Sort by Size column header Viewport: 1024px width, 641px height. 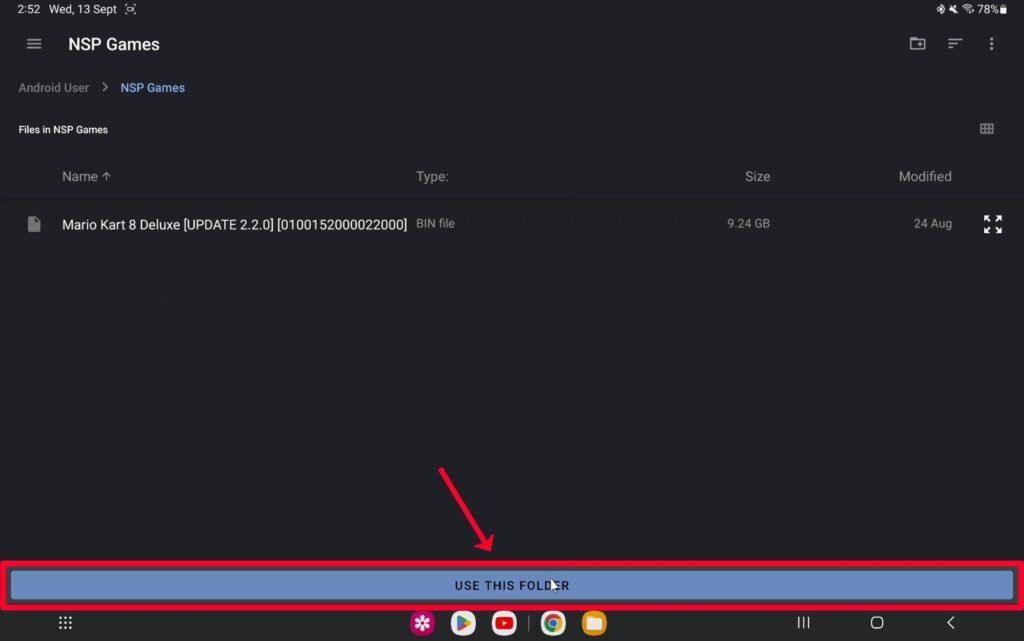757,176
